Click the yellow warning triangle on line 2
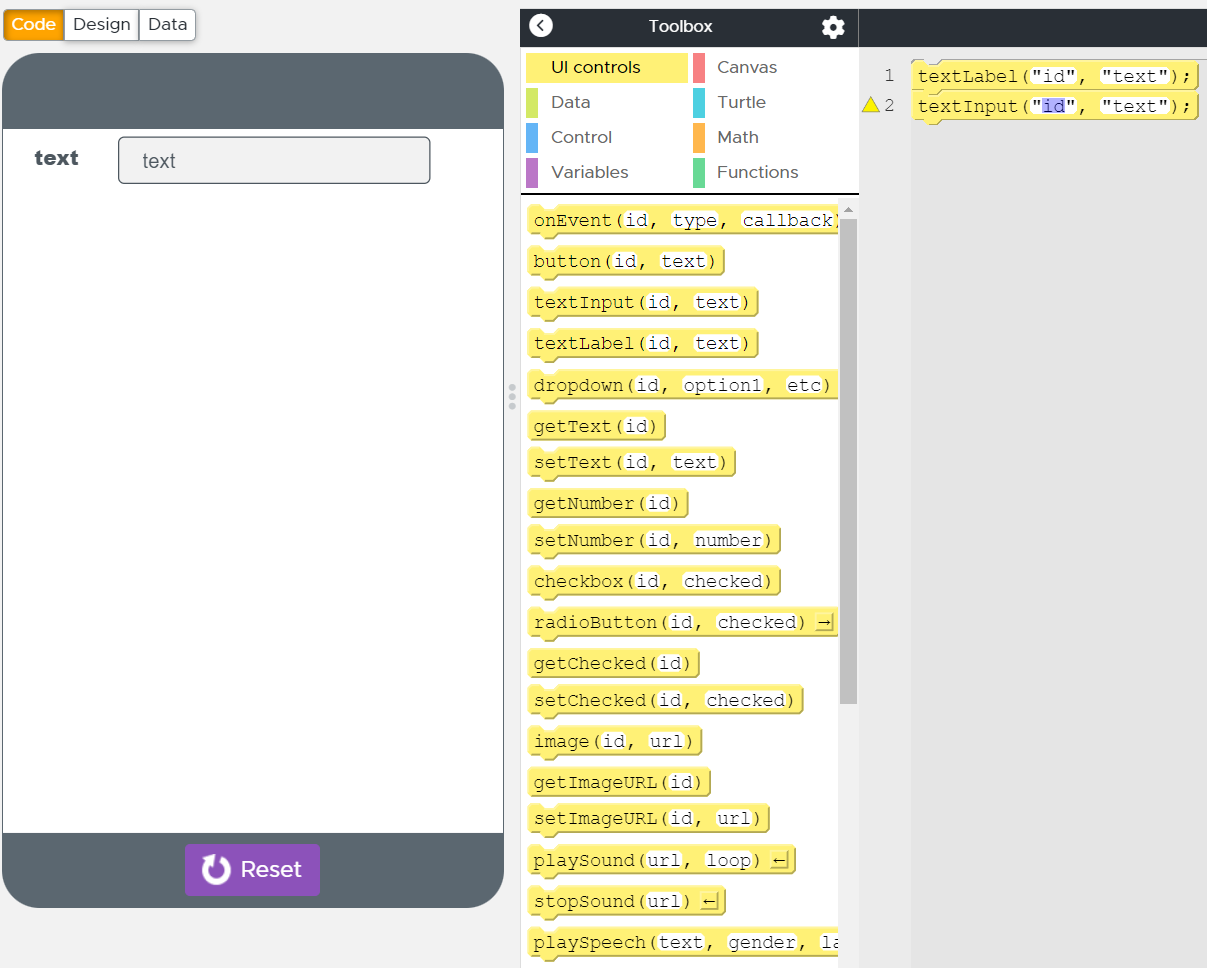1207x968 pixels. (871, 105)
